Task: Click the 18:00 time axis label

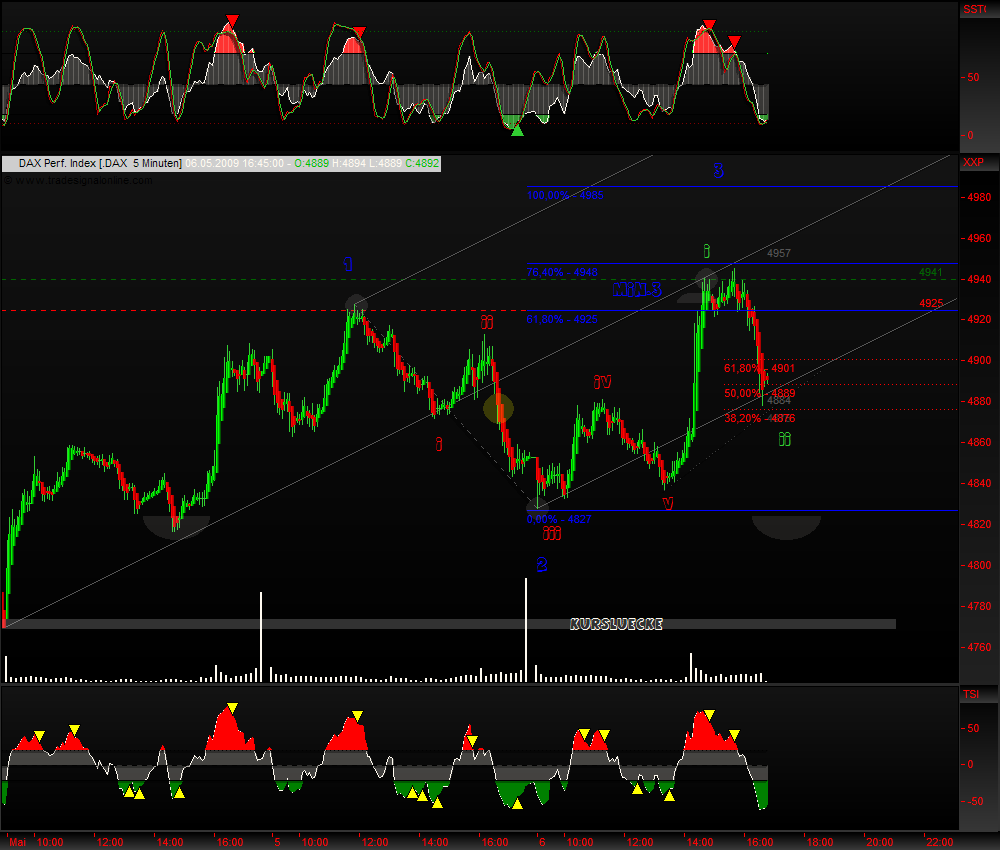Action: 818,842
